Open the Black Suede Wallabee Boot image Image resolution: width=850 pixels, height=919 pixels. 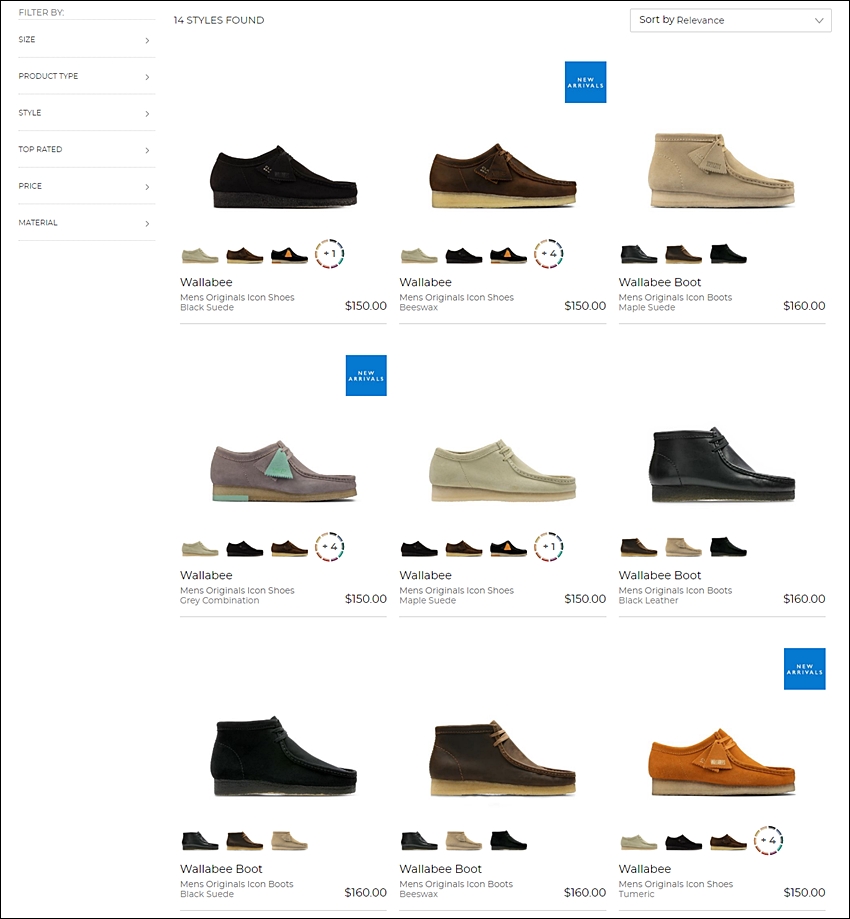pos(284,756)
